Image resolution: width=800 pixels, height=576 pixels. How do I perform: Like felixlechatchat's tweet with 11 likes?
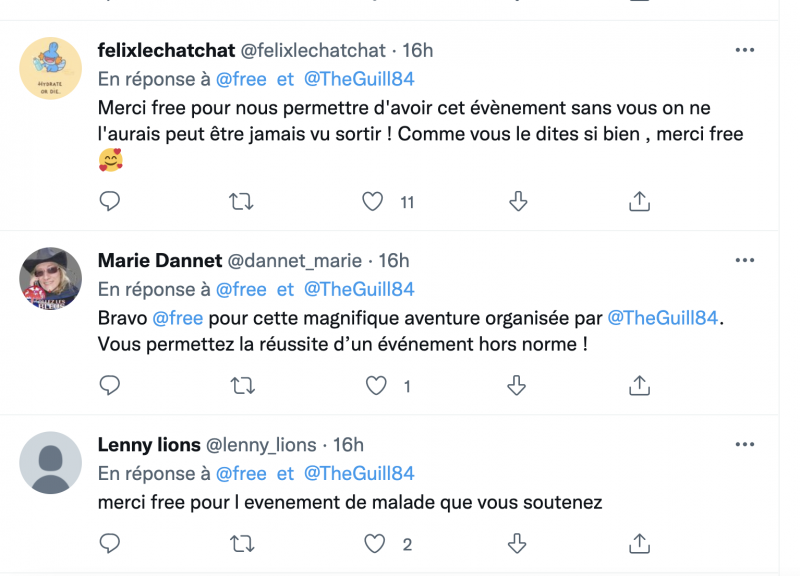(373, 201)
